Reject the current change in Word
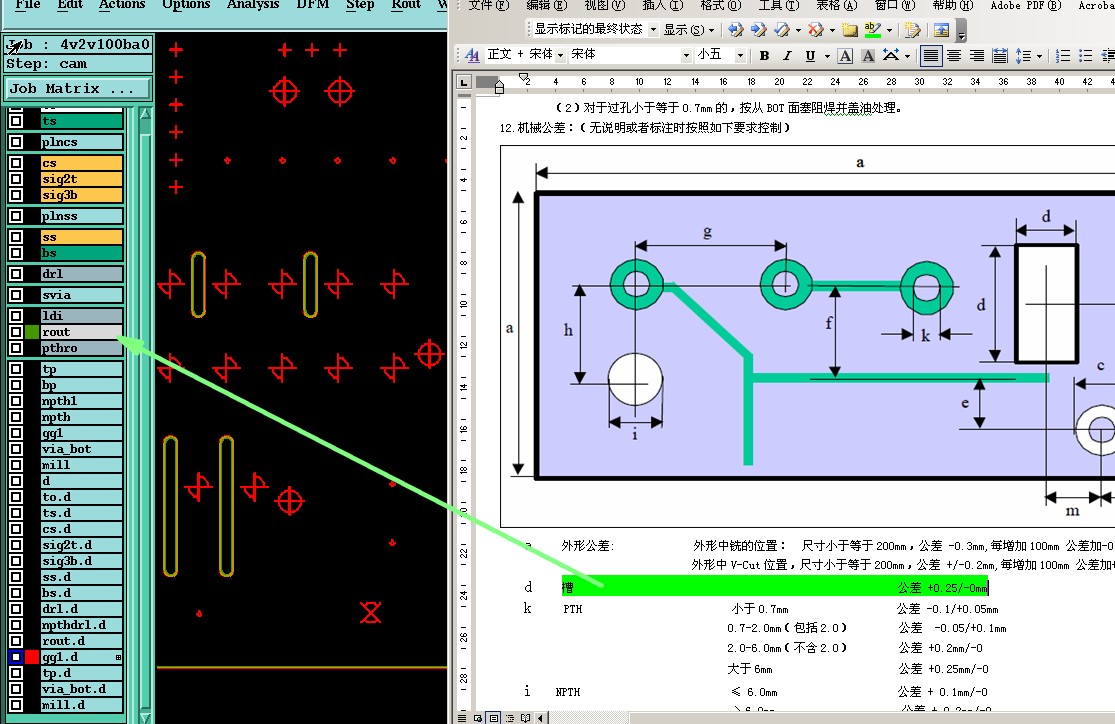This screenshot has width=1115, height=724. (x=816, y=30)
